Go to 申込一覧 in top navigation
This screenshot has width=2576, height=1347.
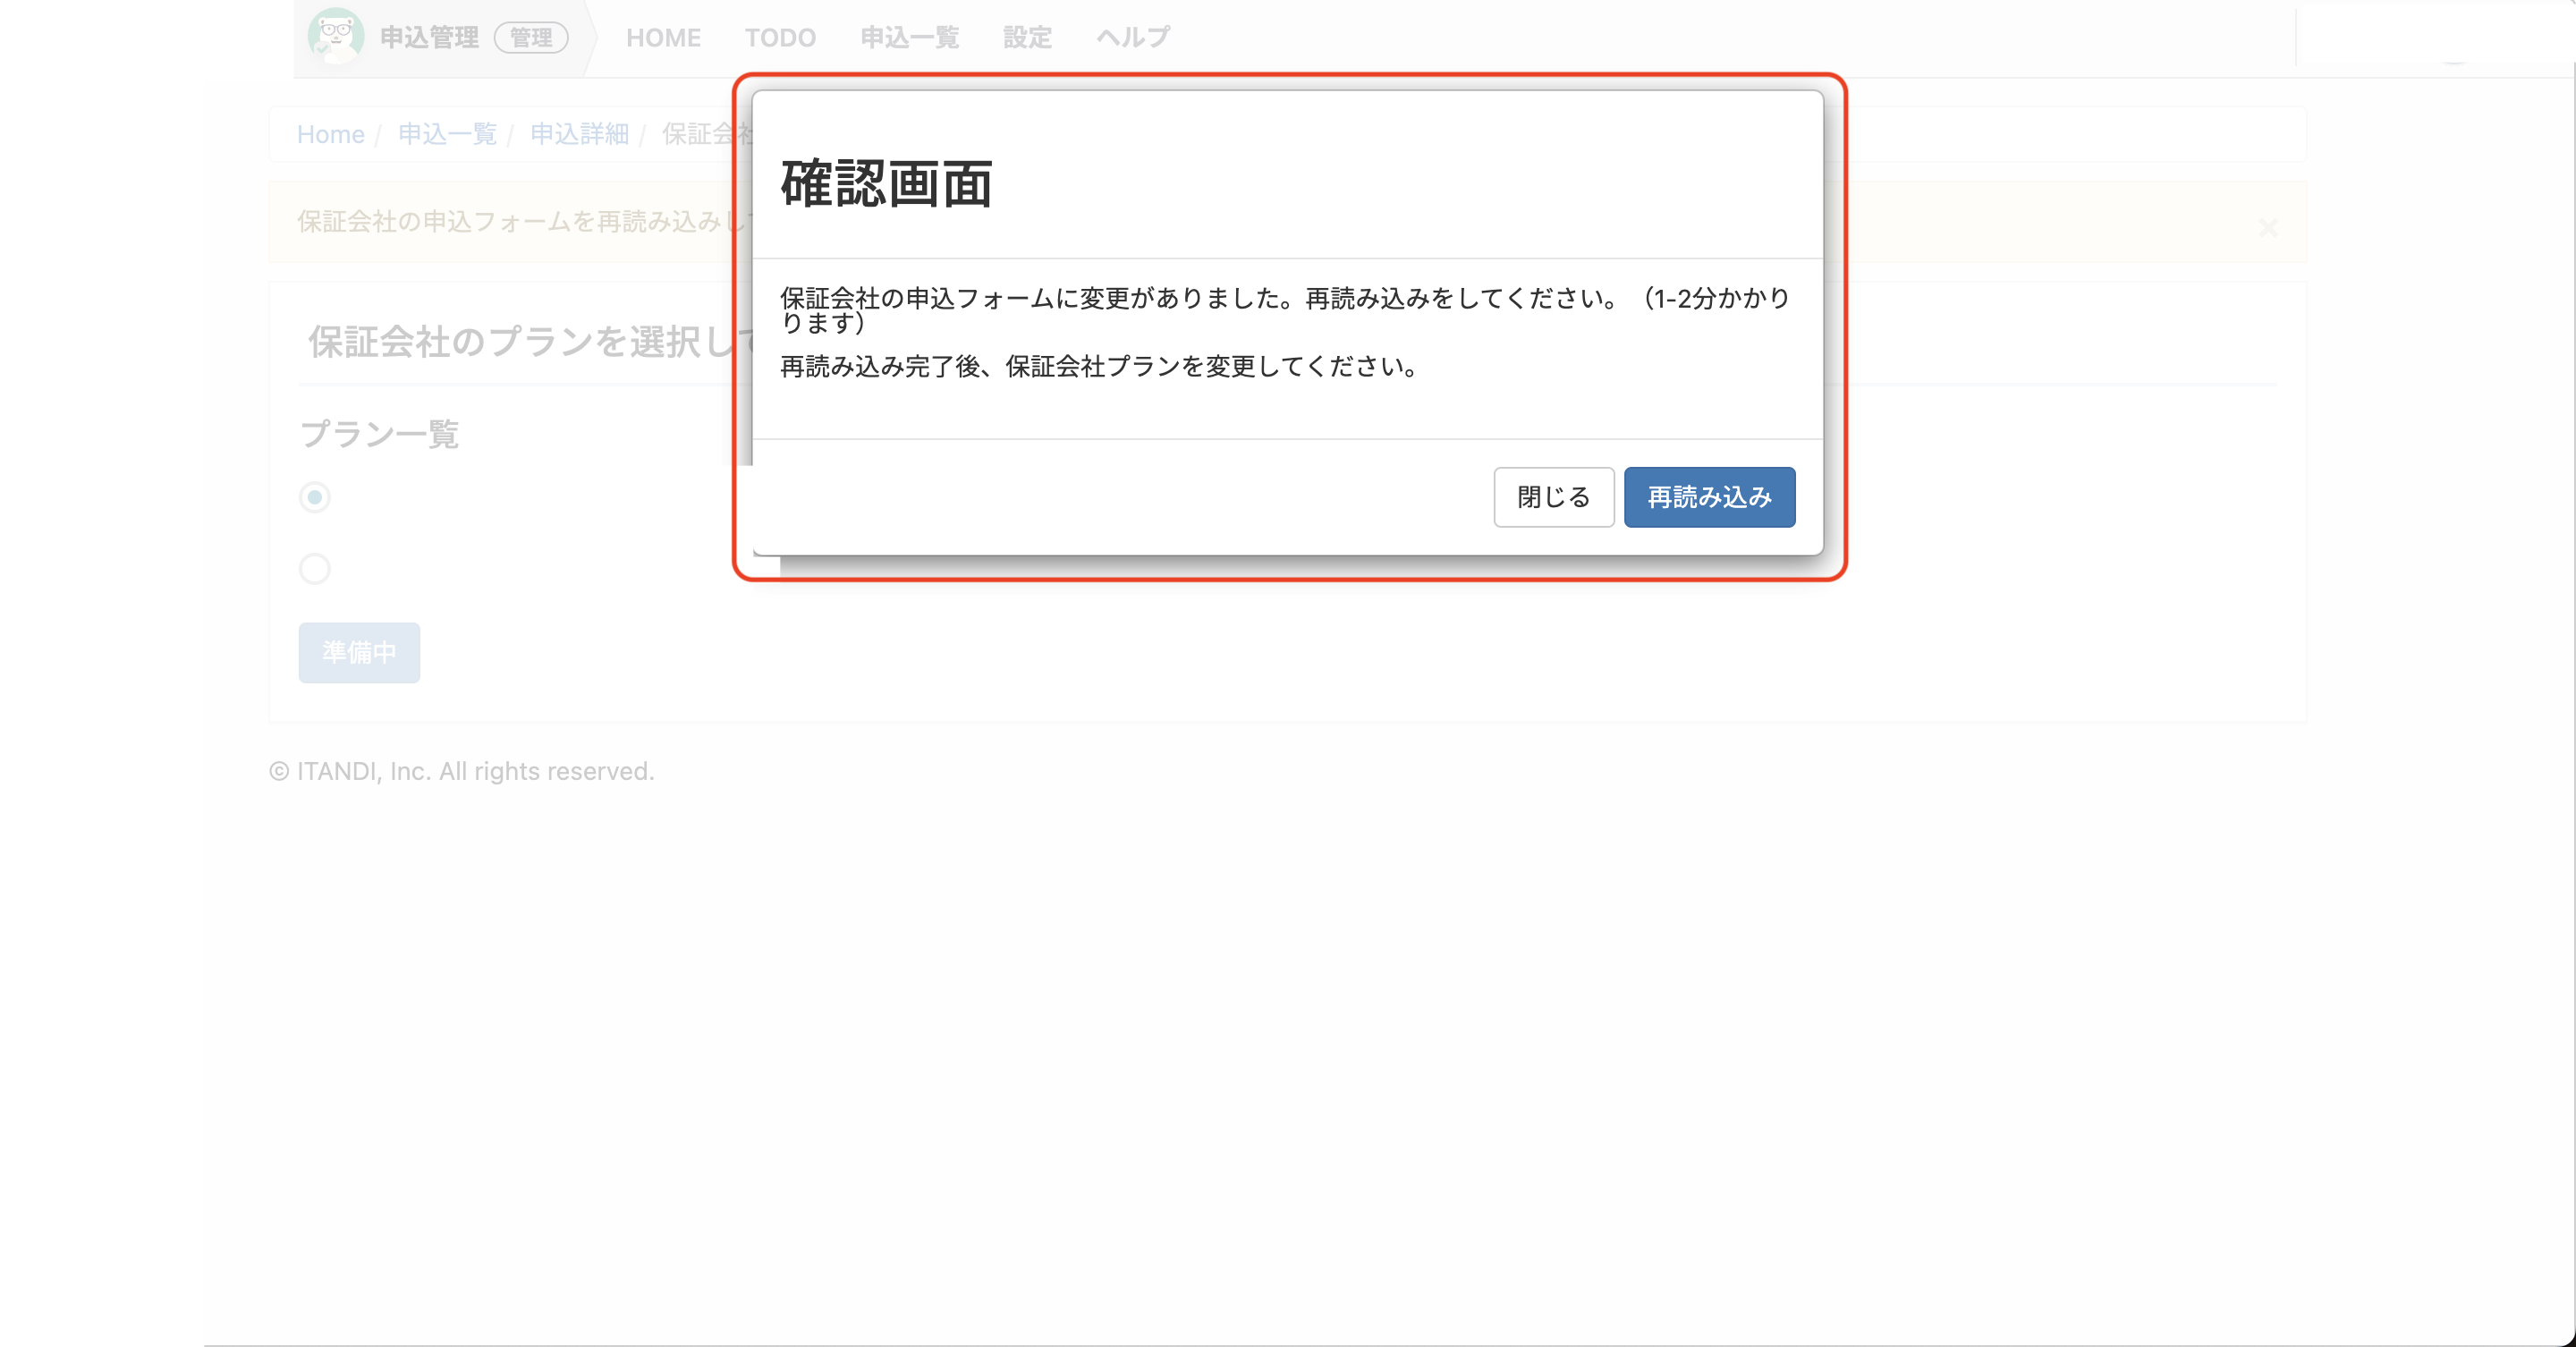click(910, 38)
